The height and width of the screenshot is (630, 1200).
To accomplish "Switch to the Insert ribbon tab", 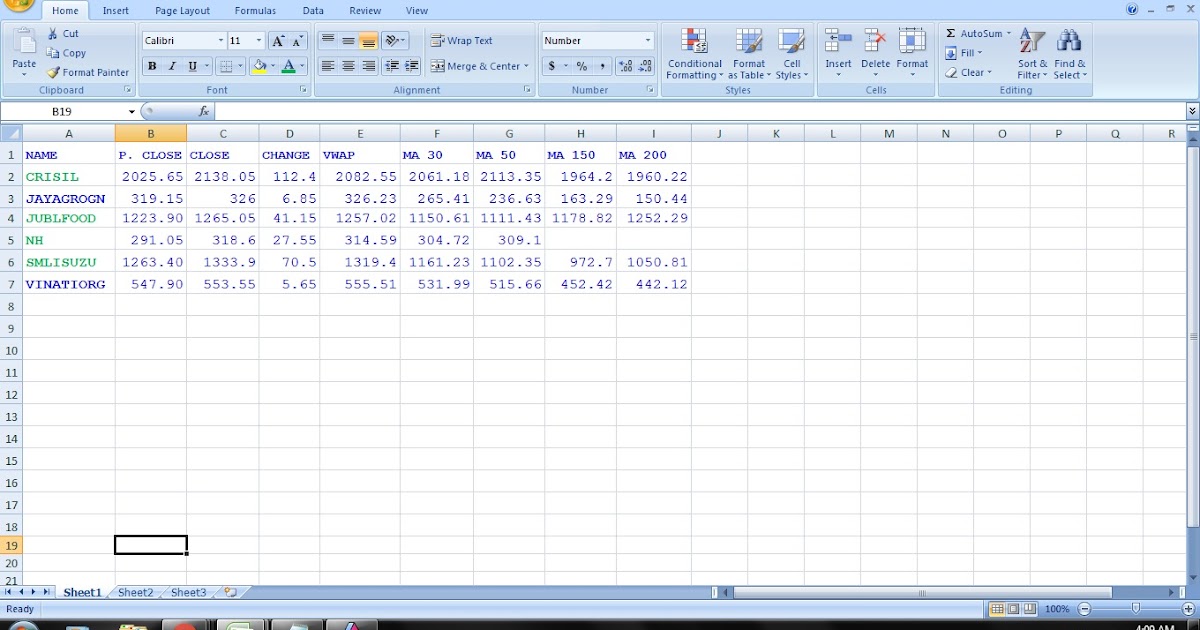I will click(x=115, y=11).
